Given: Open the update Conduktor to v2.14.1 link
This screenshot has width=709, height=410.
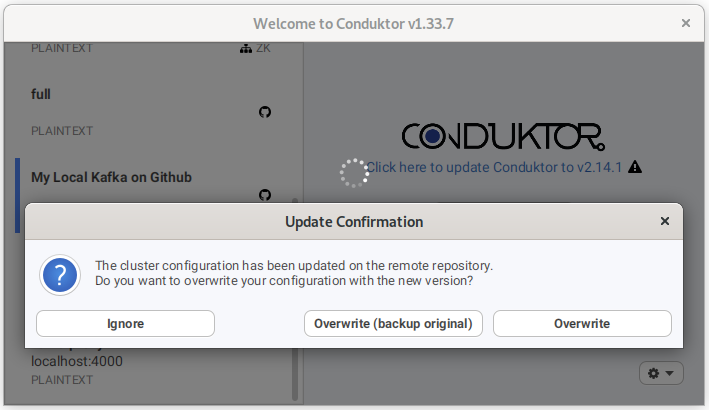Looking at the screenshot, I should (494, 167).
